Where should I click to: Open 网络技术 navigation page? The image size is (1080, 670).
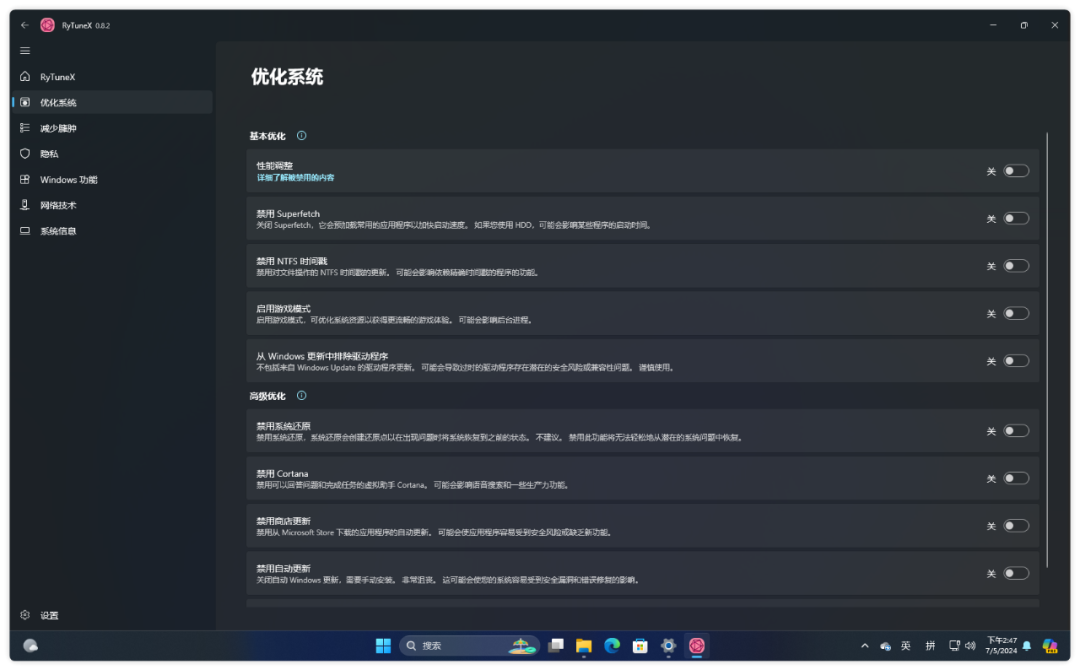point(112,205)
